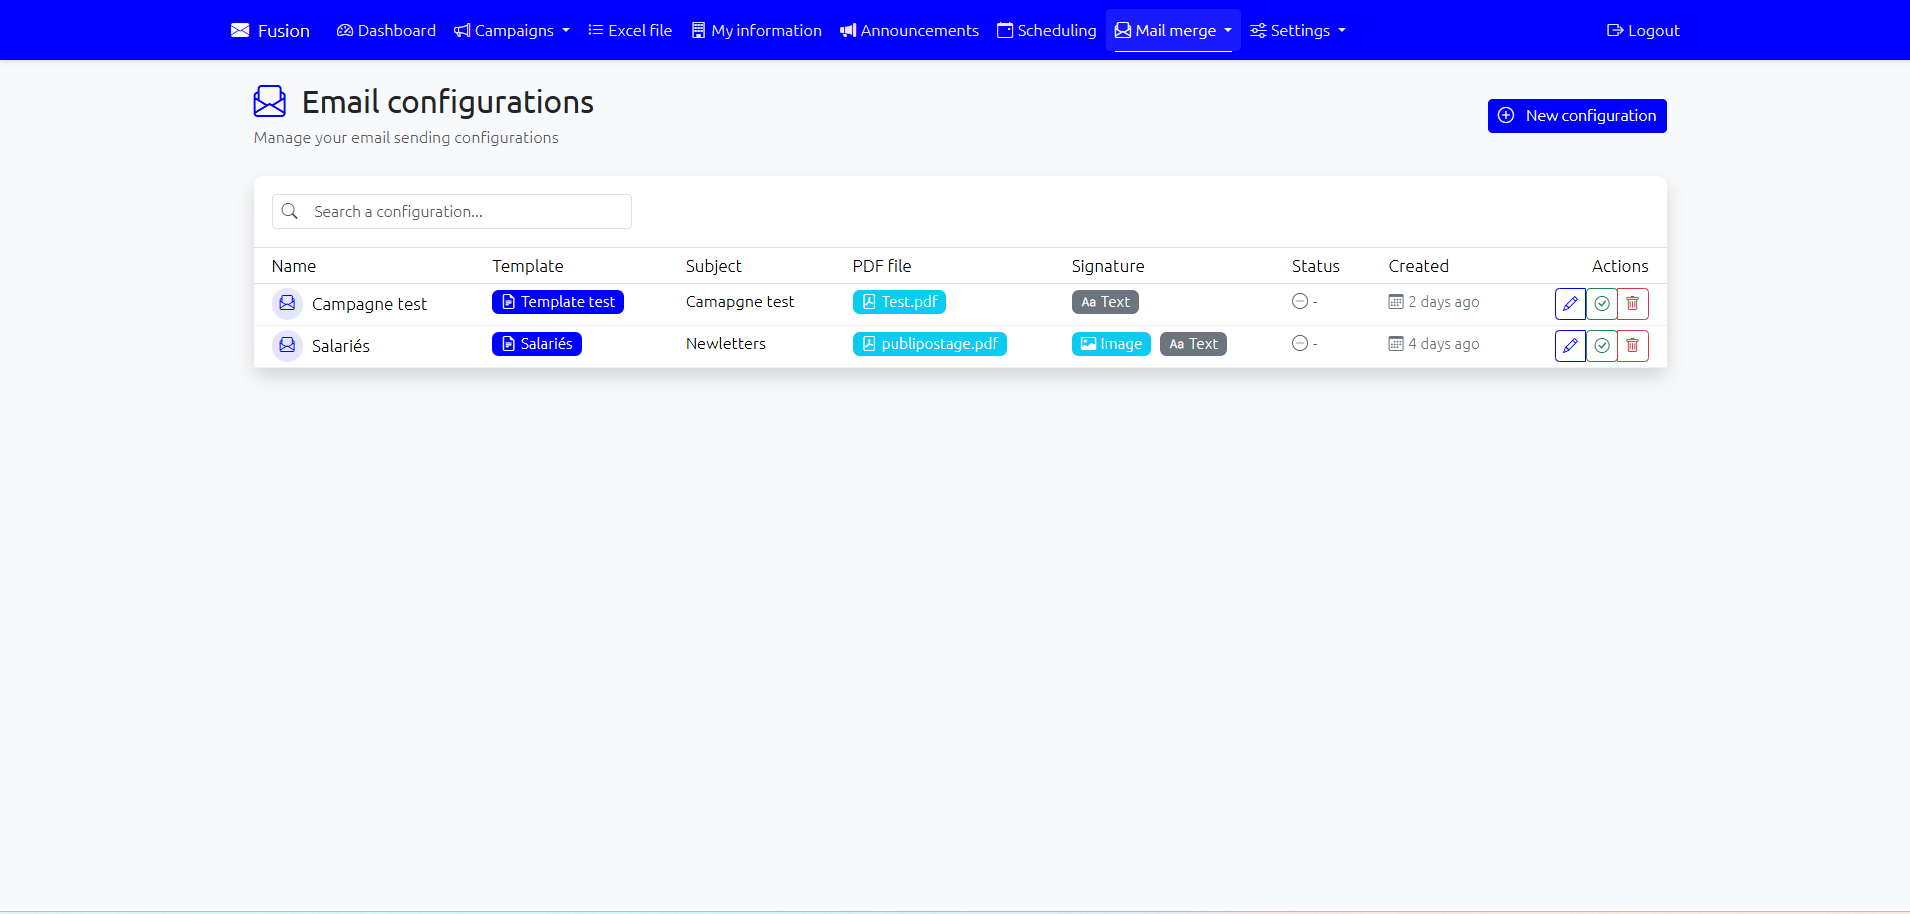The image size is (1910, 914).
Task: Click the Template test badge
Action: tap(557, 302)
